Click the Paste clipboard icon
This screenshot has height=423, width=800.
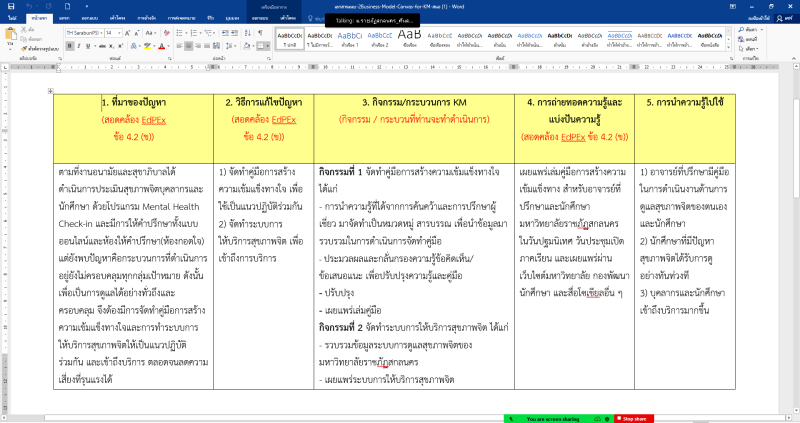coord(13,35)
